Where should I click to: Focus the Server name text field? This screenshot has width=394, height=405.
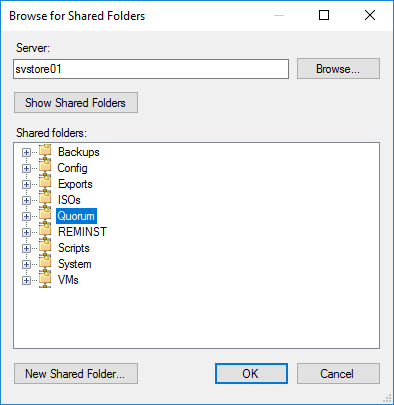click(151, 69)
